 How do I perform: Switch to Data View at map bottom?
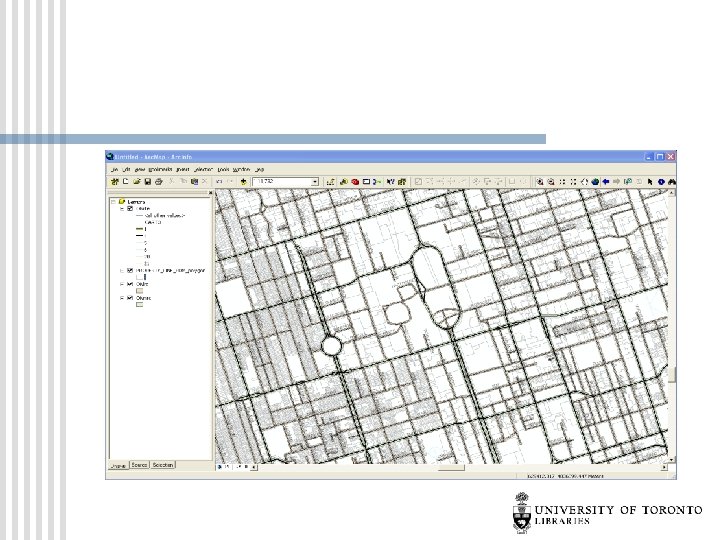point(220,467)
